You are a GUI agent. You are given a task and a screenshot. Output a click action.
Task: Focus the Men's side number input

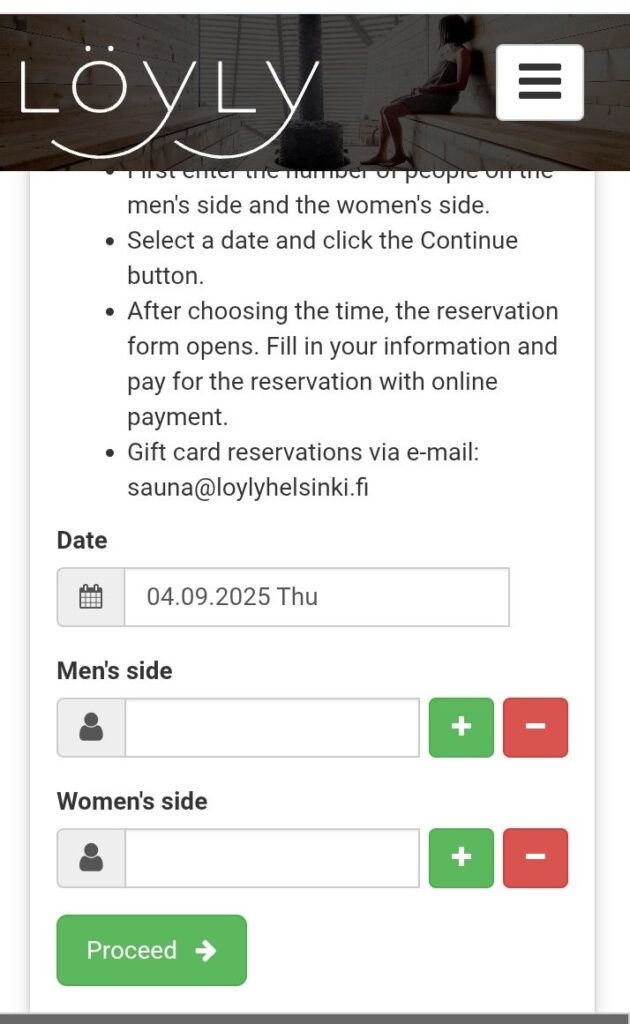pos(272,727)
